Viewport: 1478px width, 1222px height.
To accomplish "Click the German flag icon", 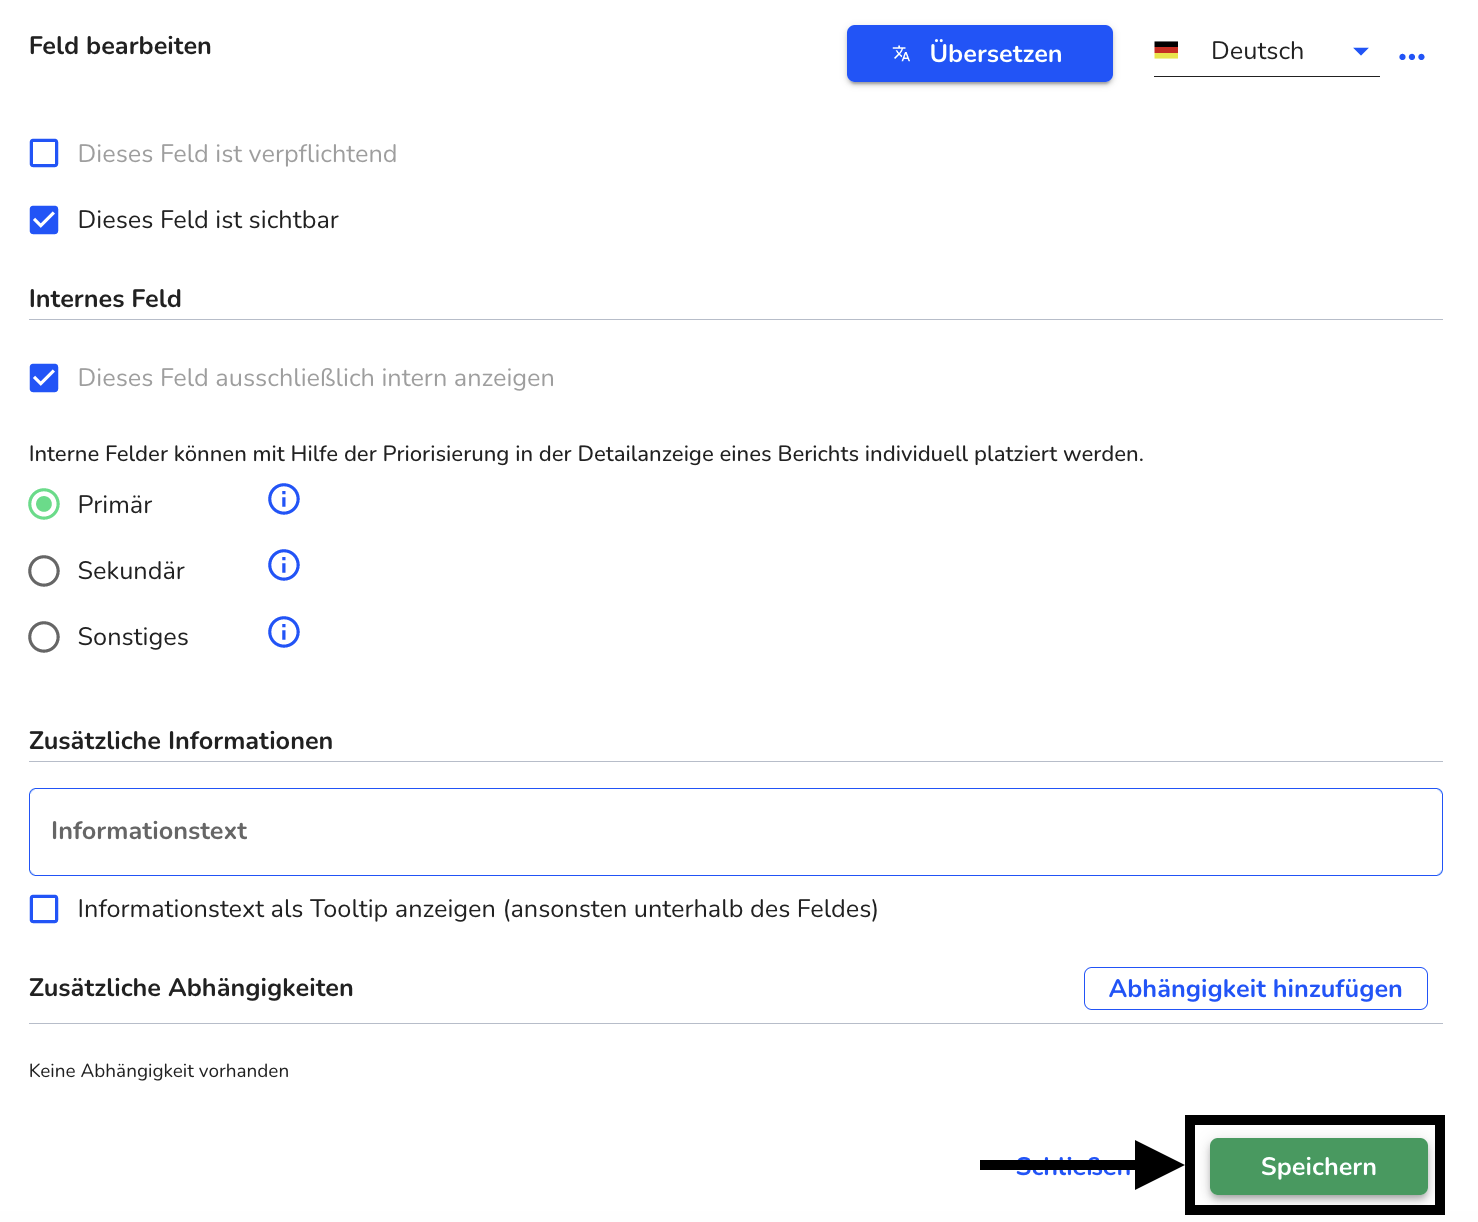I will [x=1166, y=50].
